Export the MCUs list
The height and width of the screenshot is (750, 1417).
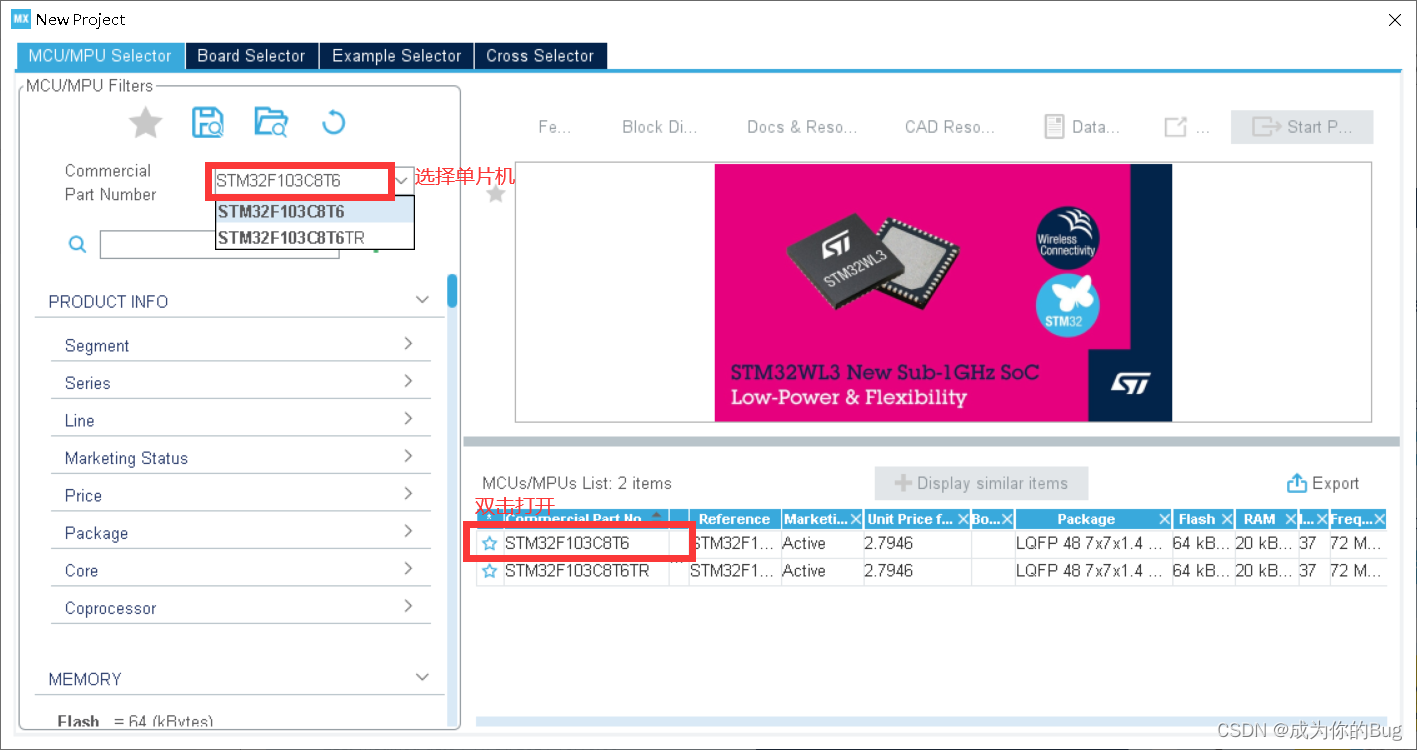[1322, 484]
